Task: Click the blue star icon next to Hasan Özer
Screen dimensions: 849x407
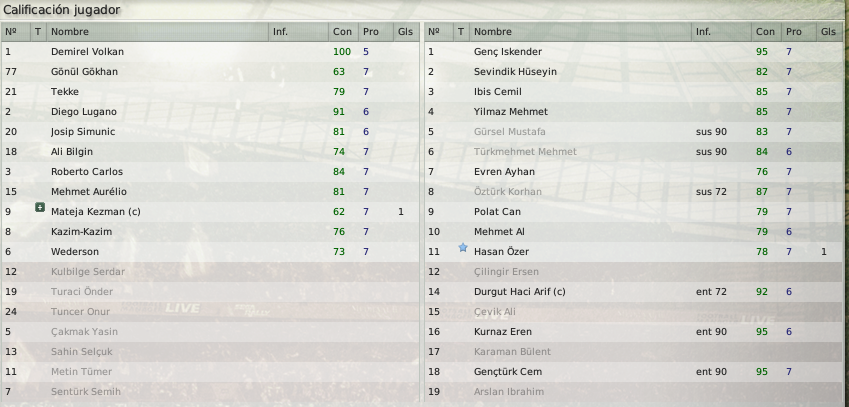Action: point(462,247)
